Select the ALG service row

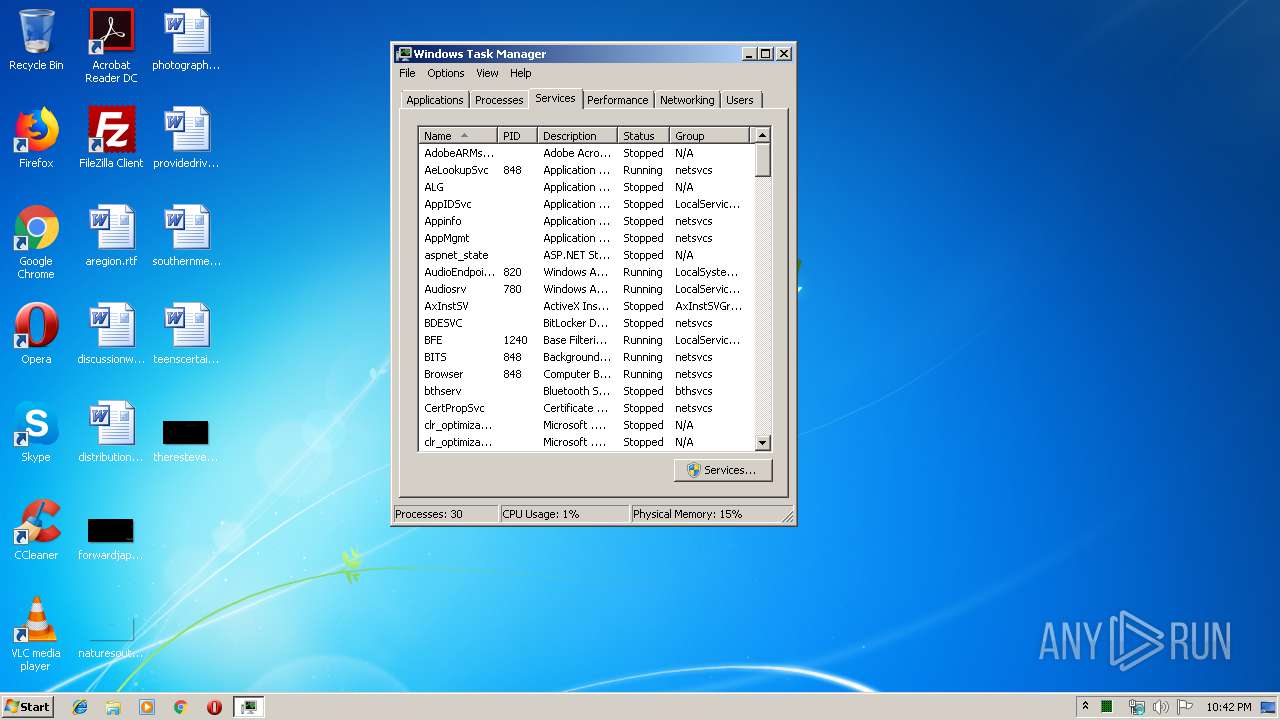tap(586, 187)
